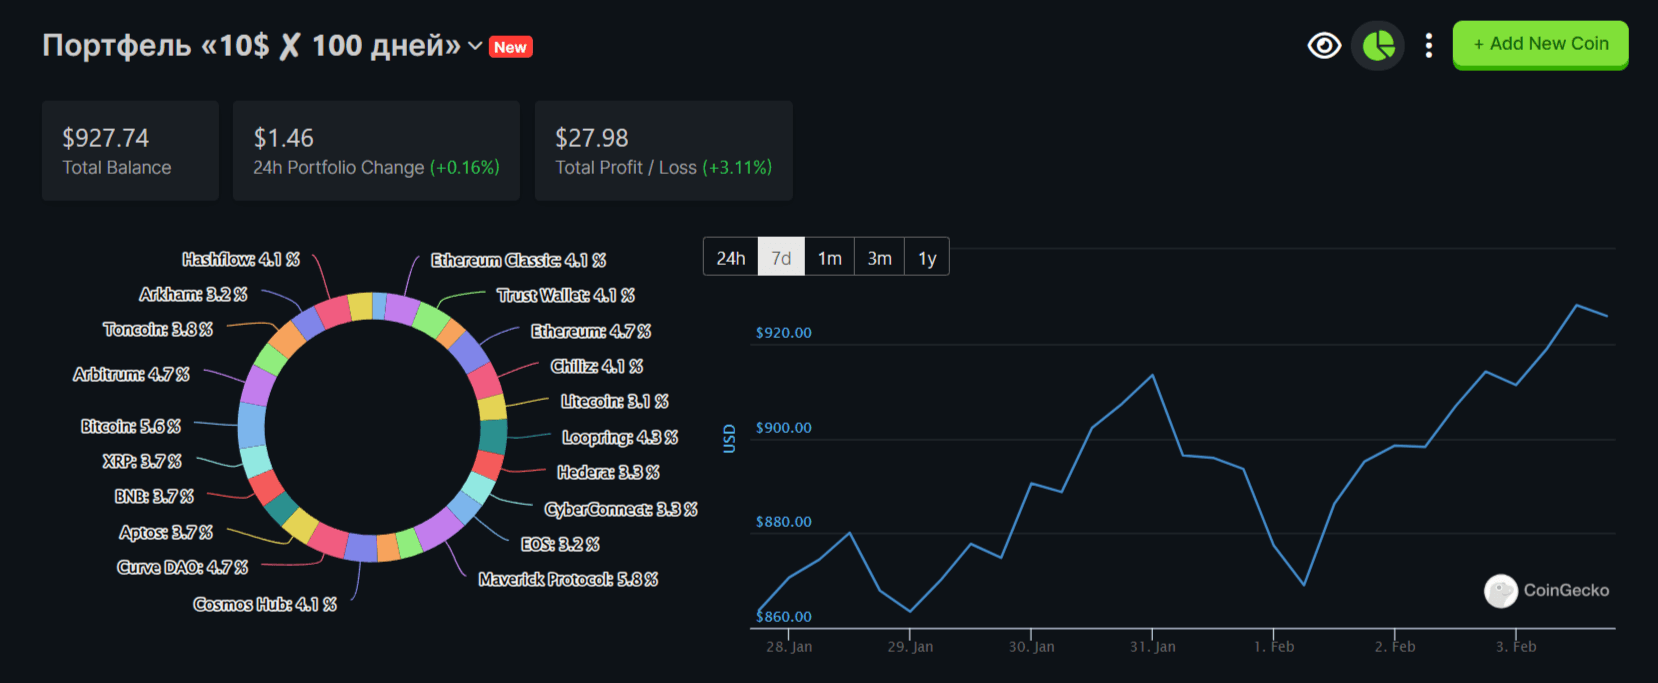
Task: Click the $920.00 y-axis value
Action: 784,333
